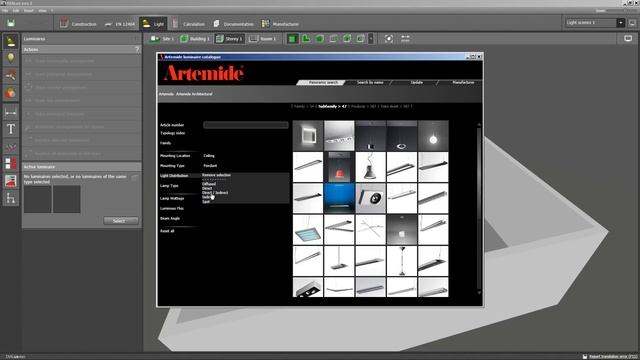Click Reset all filters
The height and width of the screenshot is (360, 640).
(167, 231)
